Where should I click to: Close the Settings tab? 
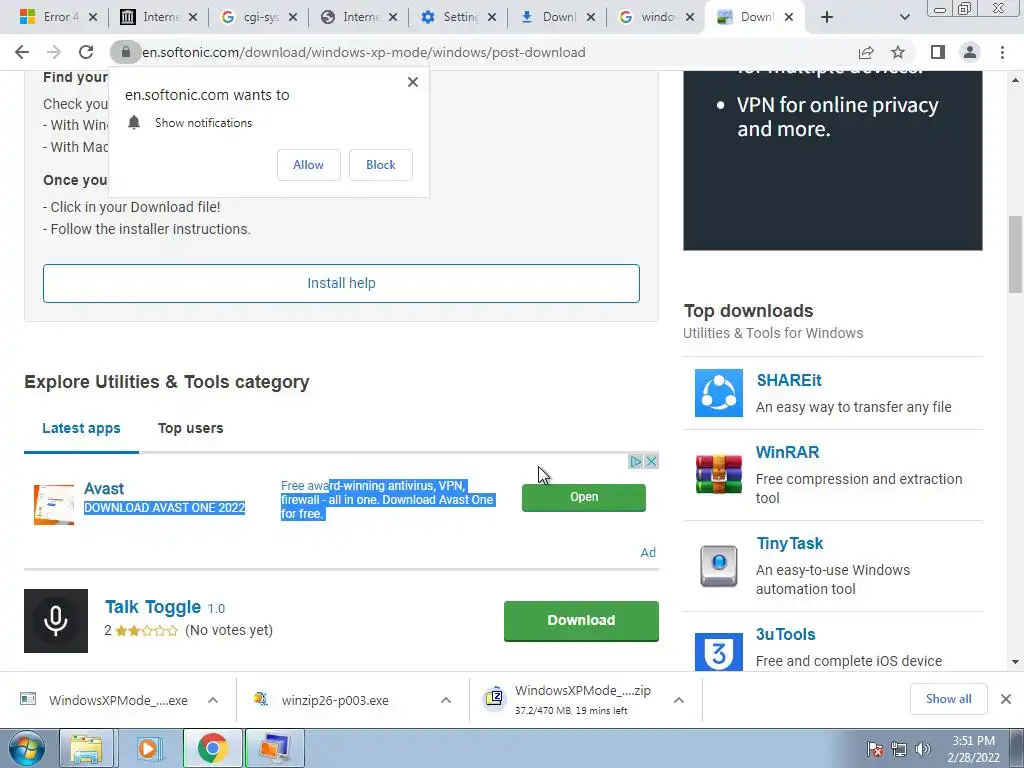click(492, 18)
